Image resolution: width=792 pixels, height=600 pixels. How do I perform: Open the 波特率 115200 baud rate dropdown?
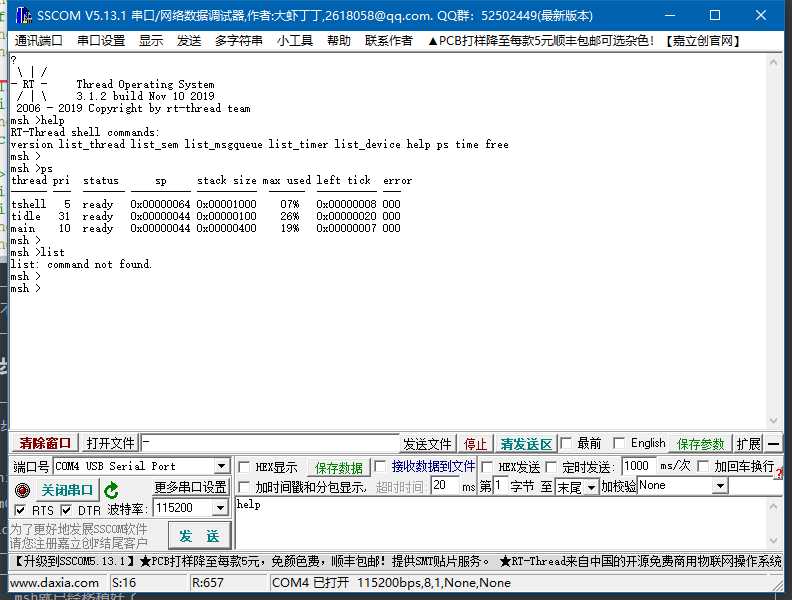(220, 508)
